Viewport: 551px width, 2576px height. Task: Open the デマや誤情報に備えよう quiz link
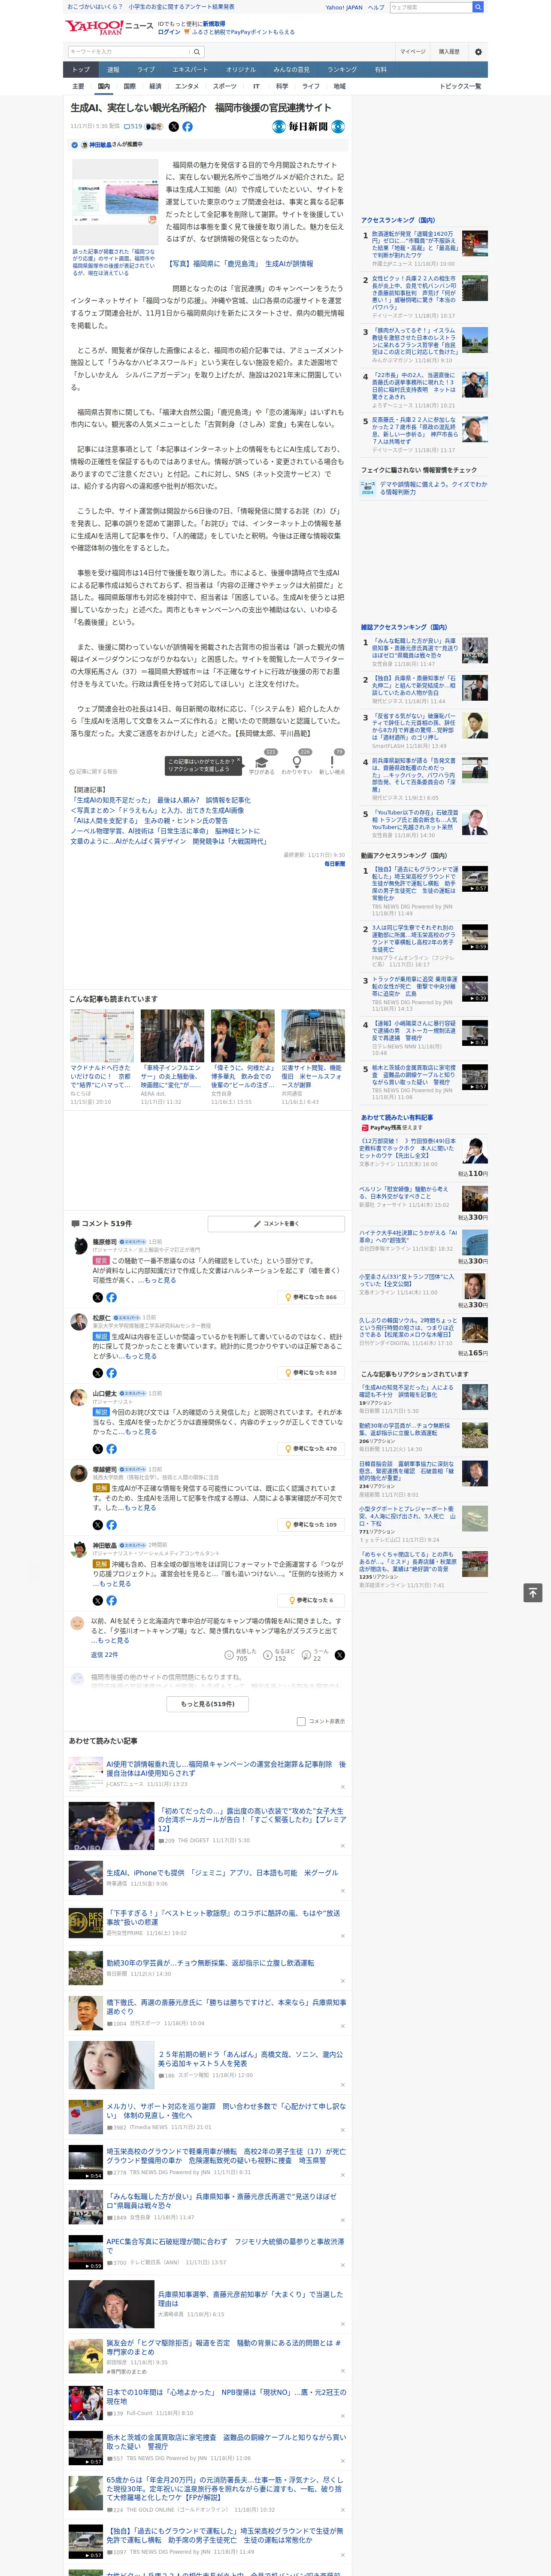(432, 488)
